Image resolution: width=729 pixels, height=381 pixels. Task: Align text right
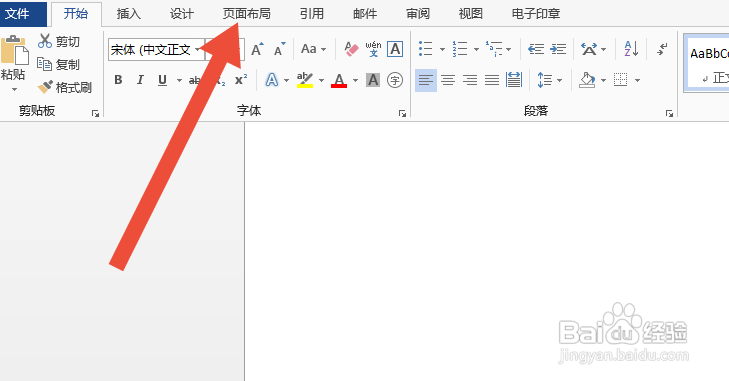pos(470,80)
